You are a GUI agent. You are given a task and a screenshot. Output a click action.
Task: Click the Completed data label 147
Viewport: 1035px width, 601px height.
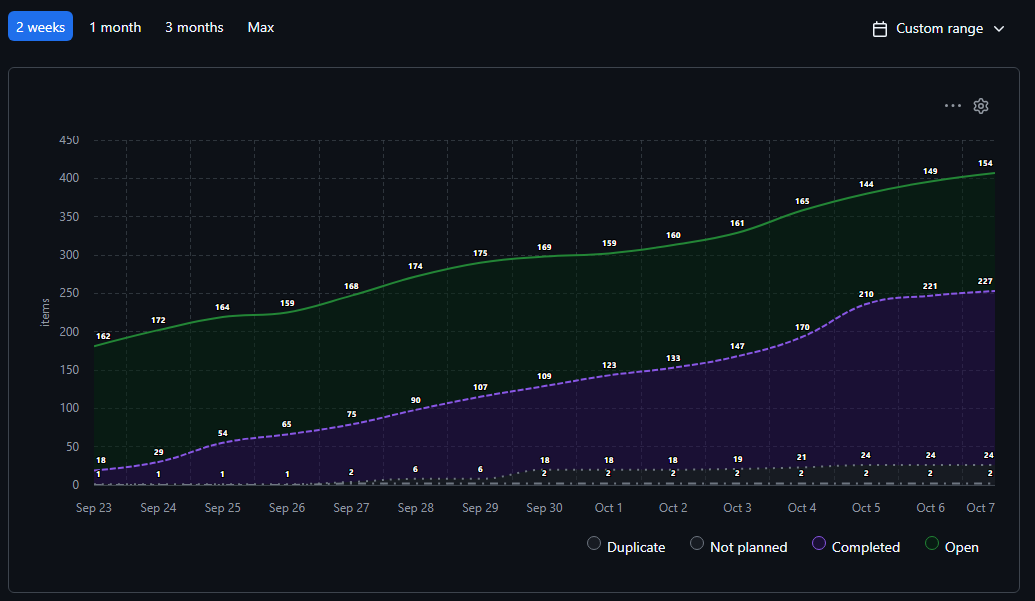coord(737,346)
